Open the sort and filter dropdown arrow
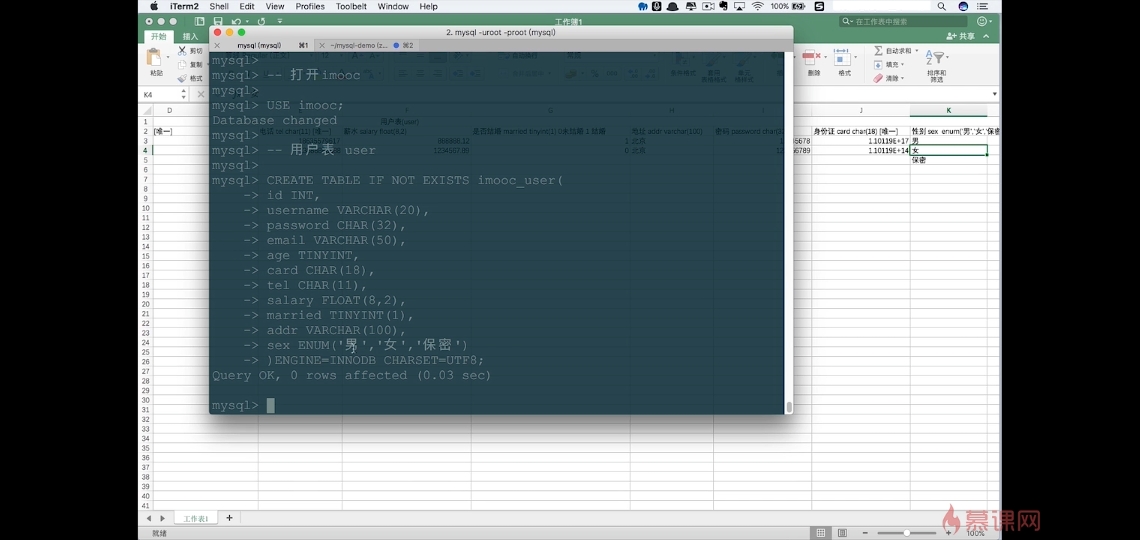This screenshot has width=1140, height=540. pos(947,57)
